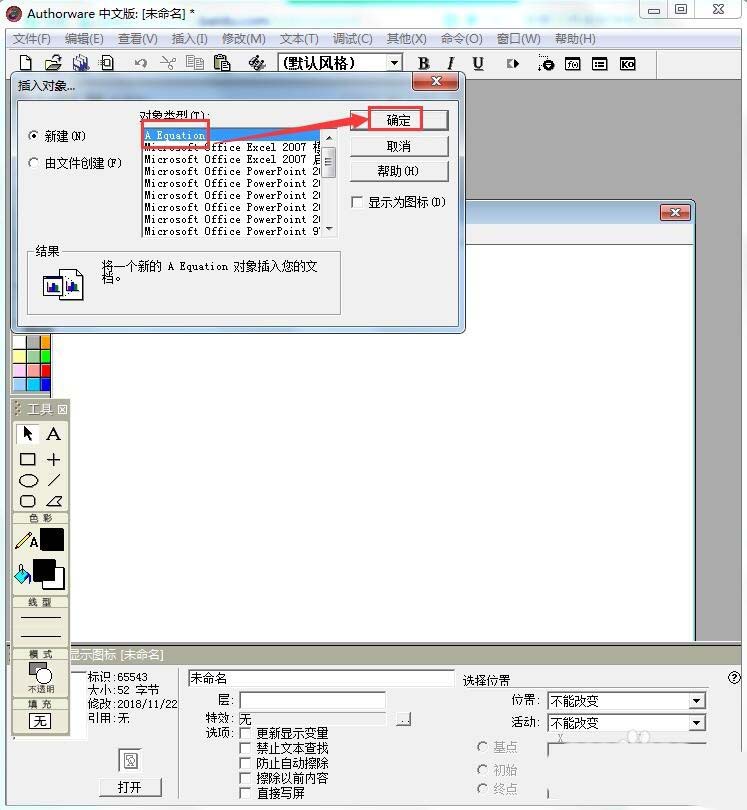Select the Text tool in toolbox
The image size is (747, 810).
point(53,433)
